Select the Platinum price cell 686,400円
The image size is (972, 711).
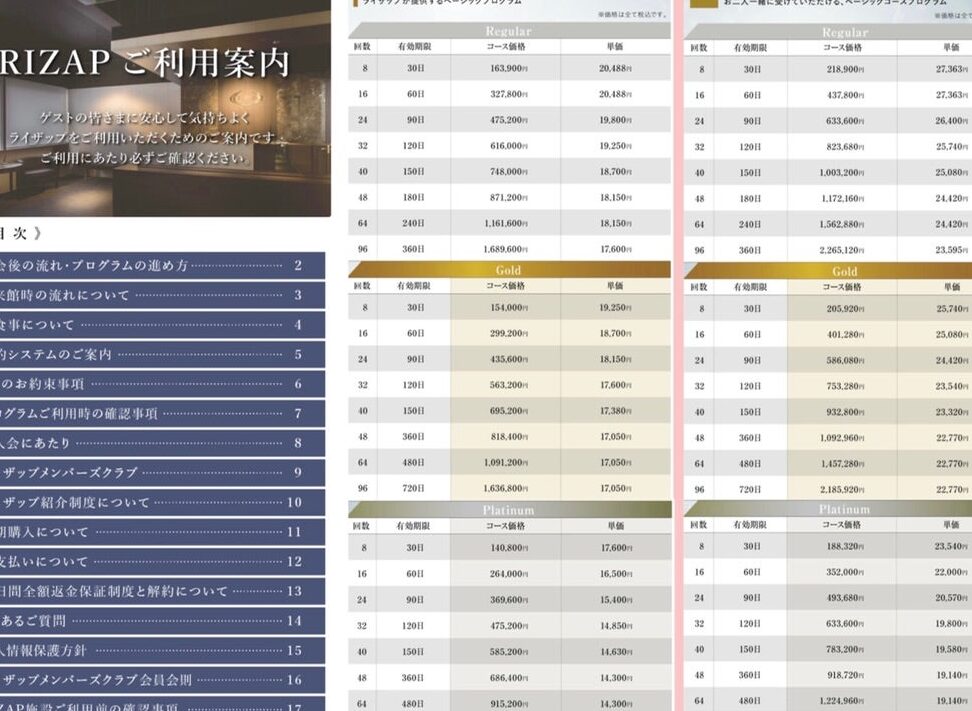(x=508, y=678)
